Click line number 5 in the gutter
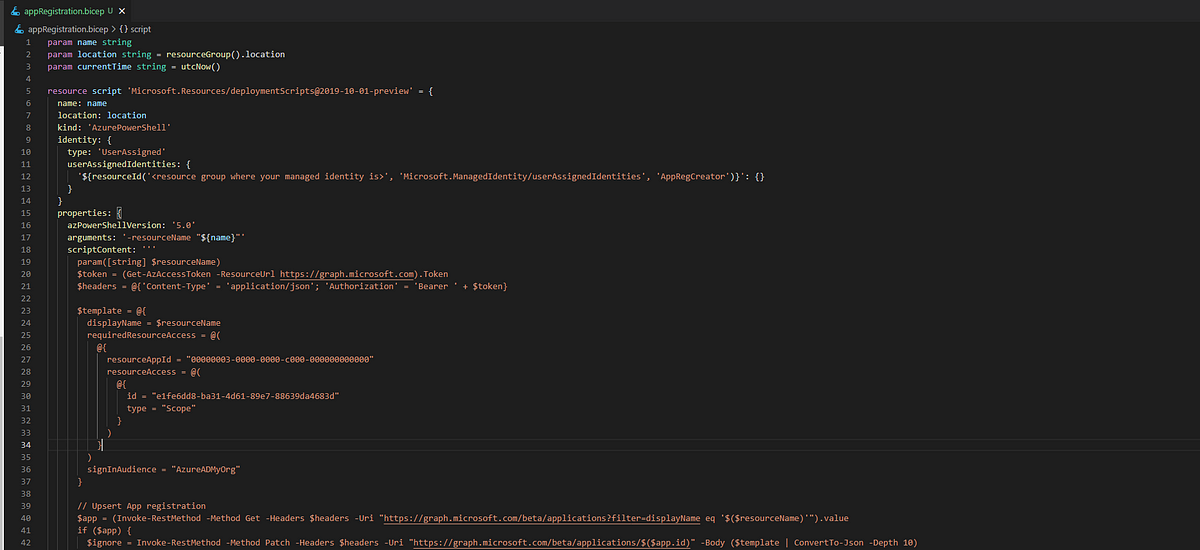1200x550 pixels. (28, 91)
